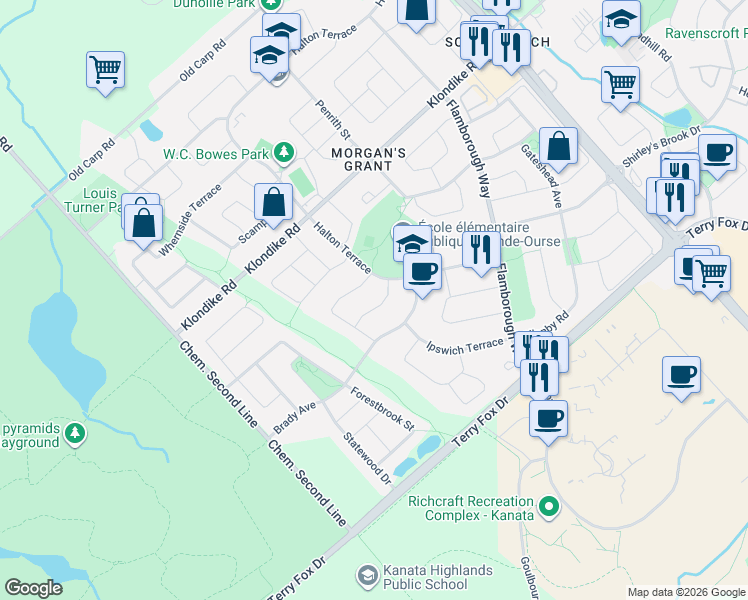Click the shopping bag marker above Gateshead Ave
The width and height of the screenshot is (748, 600).
click(x=558, y=147)
